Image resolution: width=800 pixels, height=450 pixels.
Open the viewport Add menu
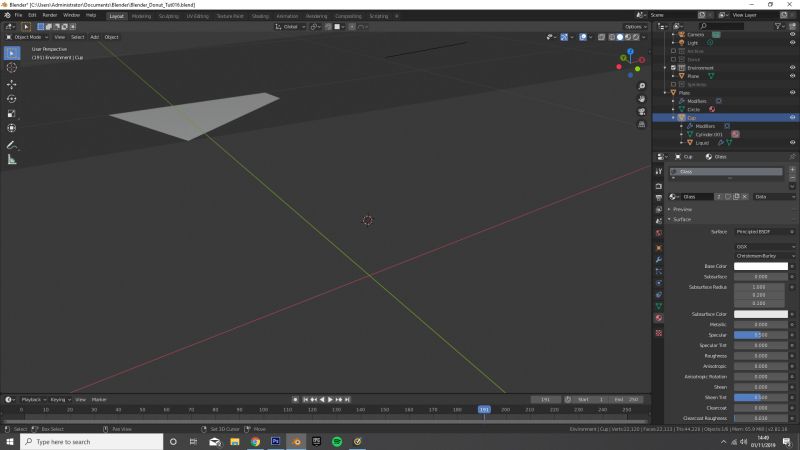[x=94, y=37]
